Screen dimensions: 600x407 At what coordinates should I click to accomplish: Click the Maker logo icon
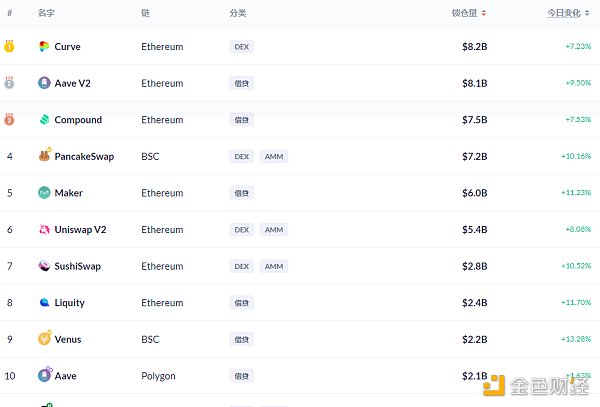44,193
